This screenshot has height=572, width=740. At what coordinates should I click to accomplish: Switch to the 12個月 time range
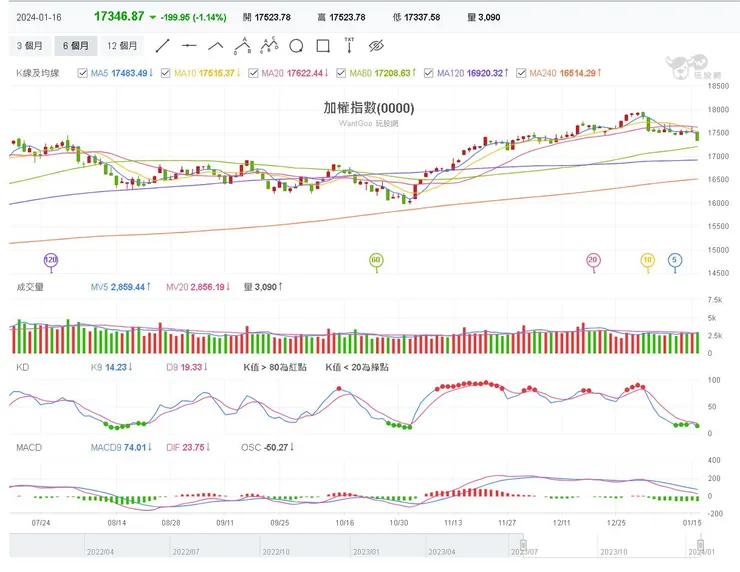pyautogui.click(x=123, y=46)
